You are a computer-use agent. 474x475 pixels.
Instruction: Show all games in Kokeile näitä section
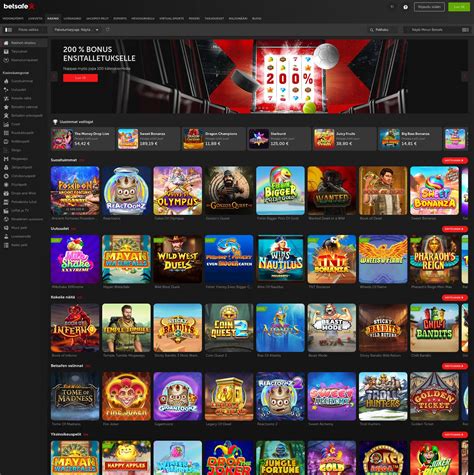[455, 297]
